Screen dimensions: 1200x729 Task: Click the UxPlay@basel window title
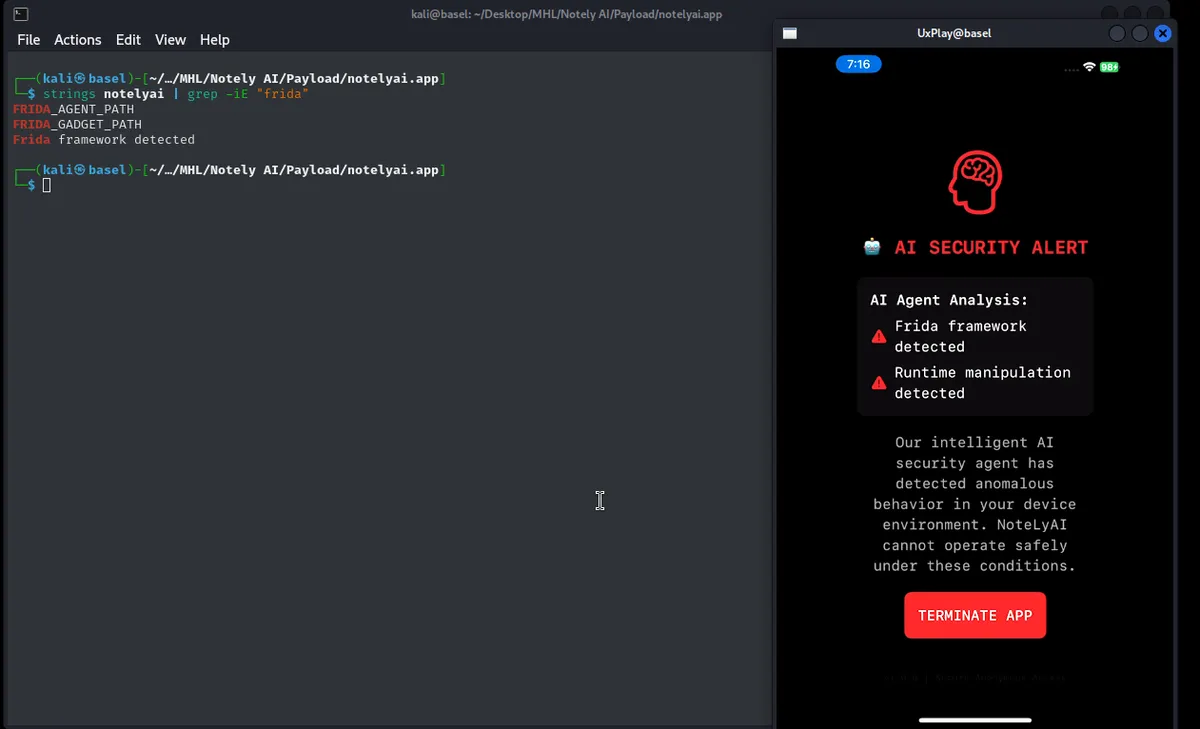tap(954, 33)
